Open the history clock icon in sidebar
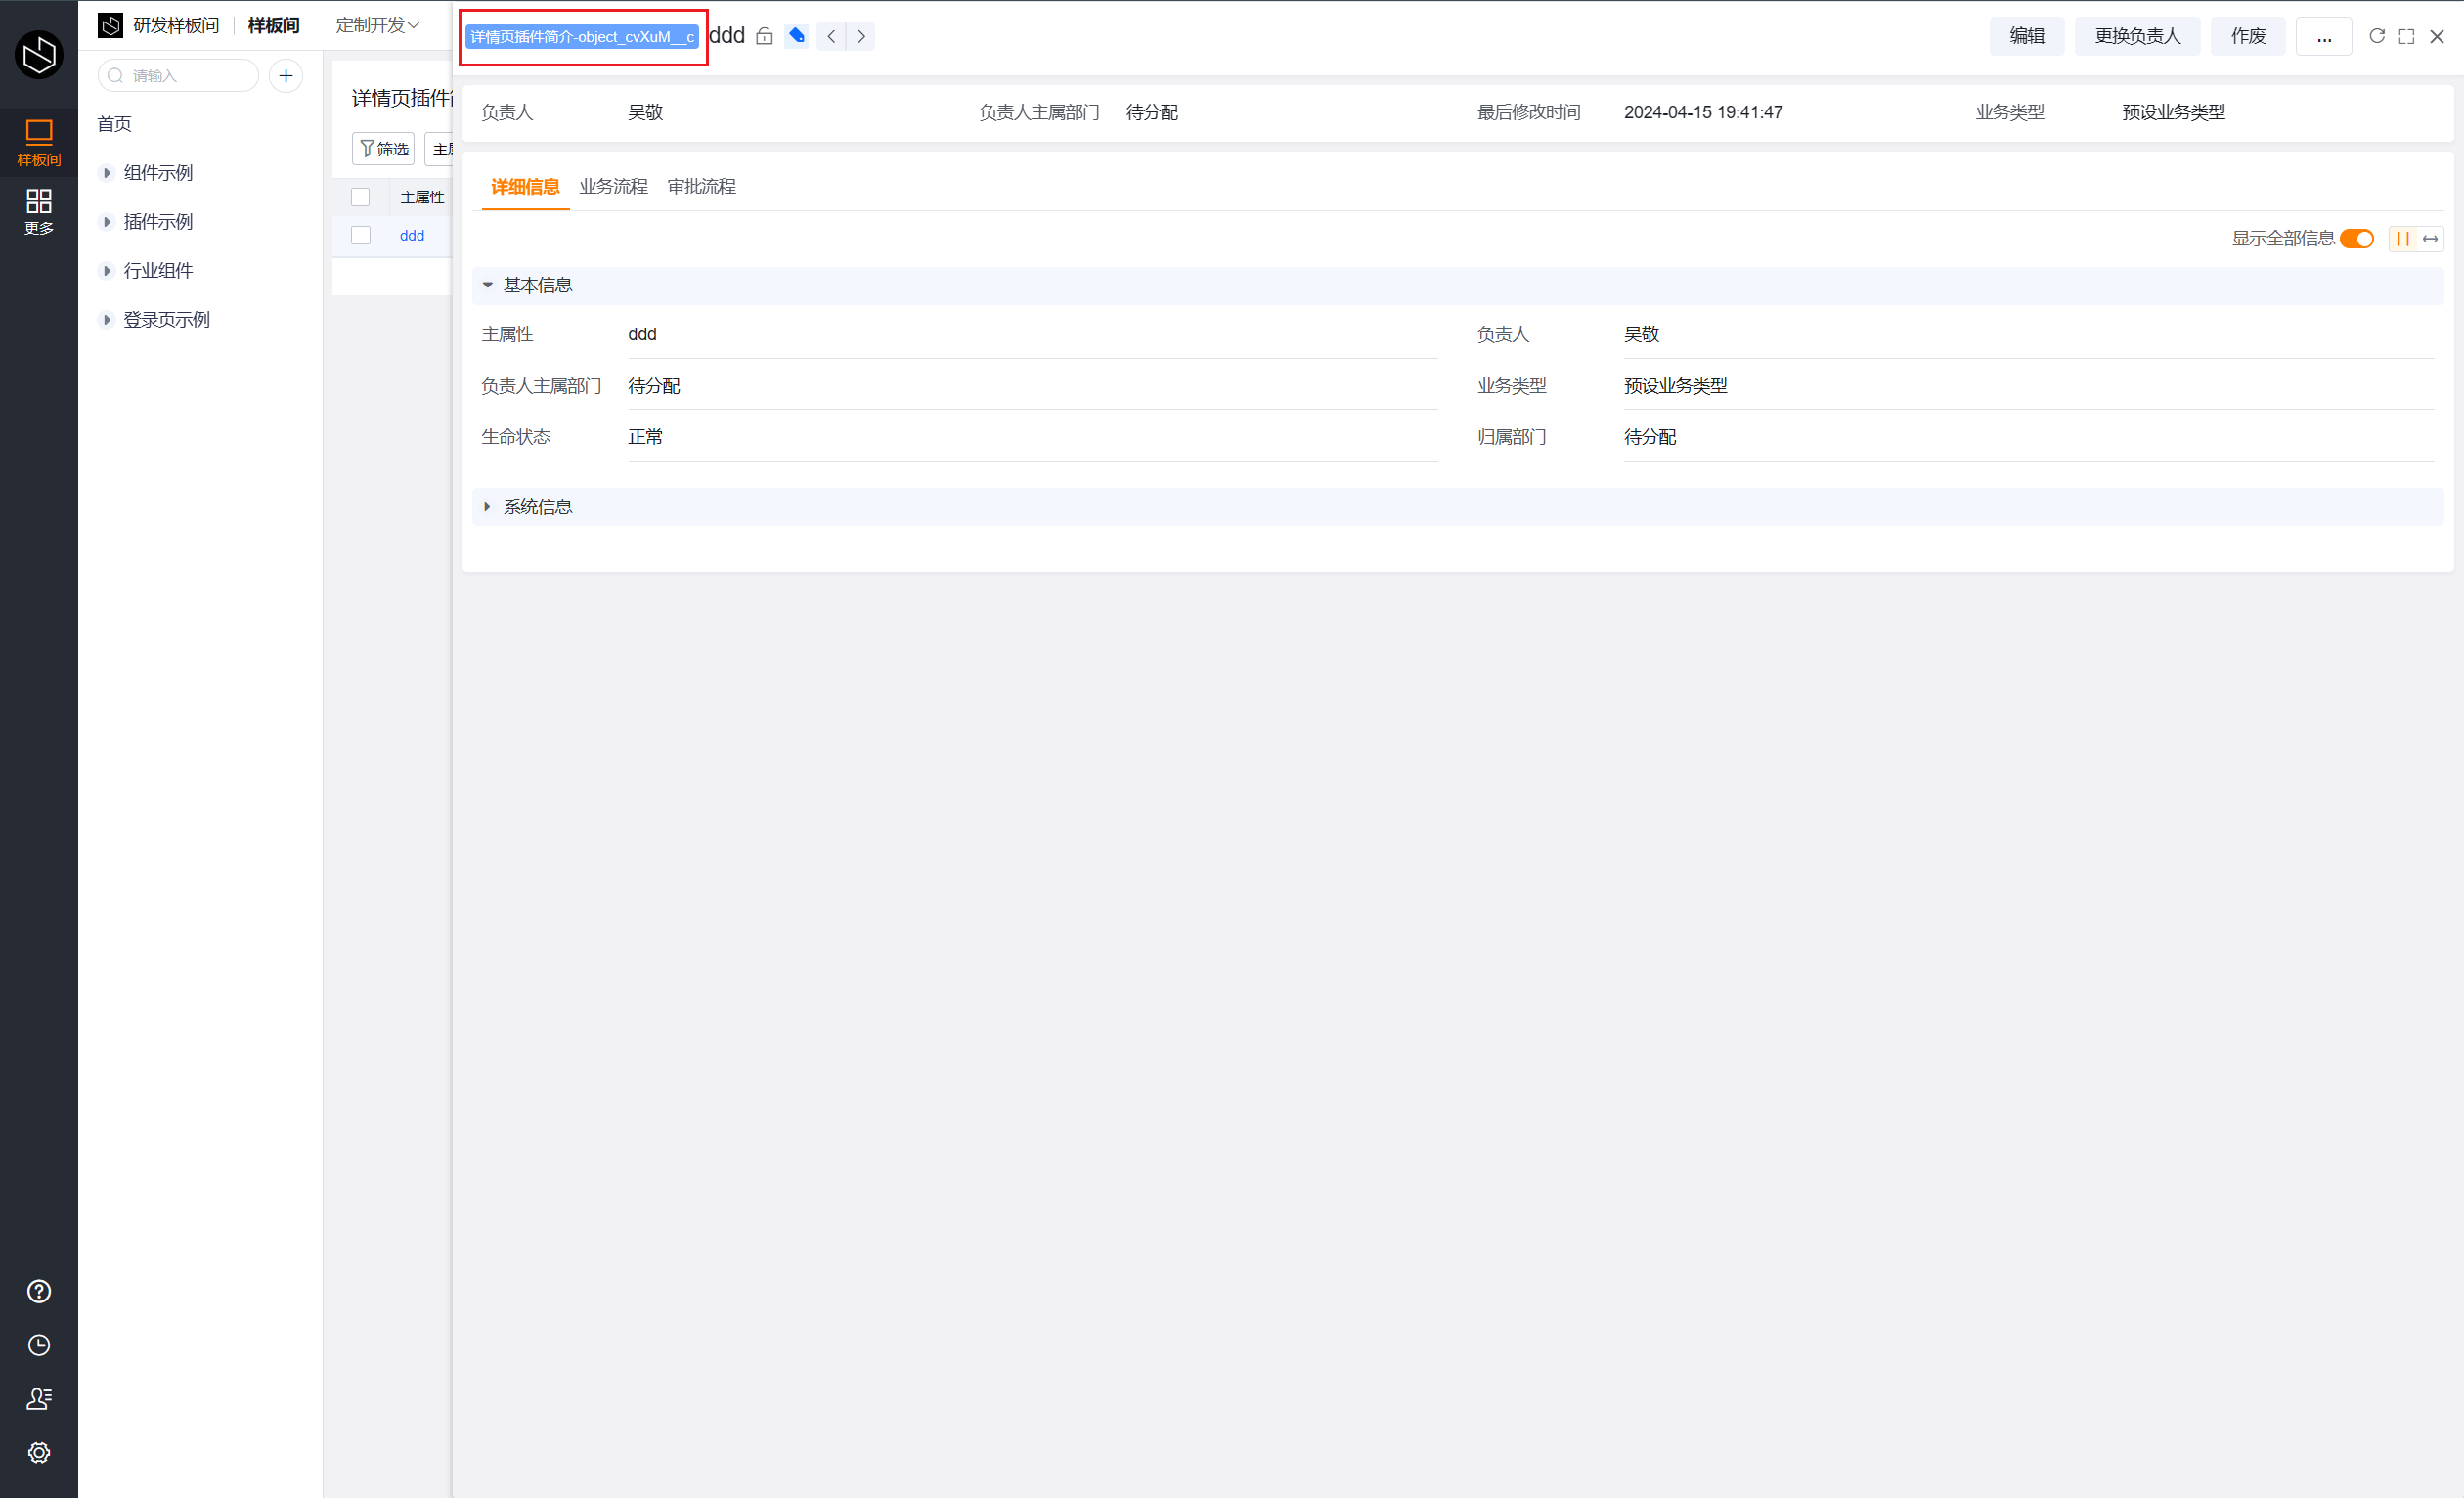This screenshot has width=2464, height=1498. pos(39,1345)
